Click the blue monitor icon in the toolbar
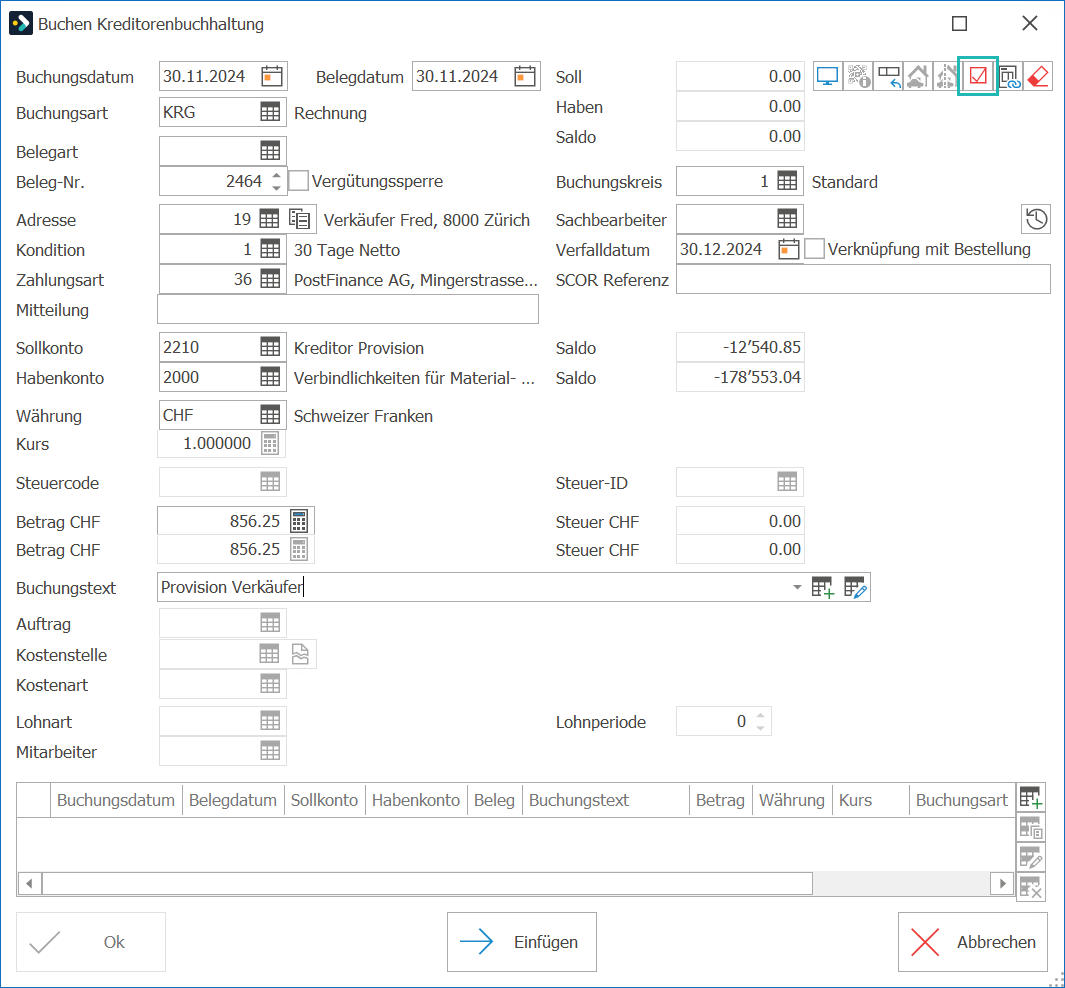This screenshot has width=1065, height=988. click(x=827, y=76)
